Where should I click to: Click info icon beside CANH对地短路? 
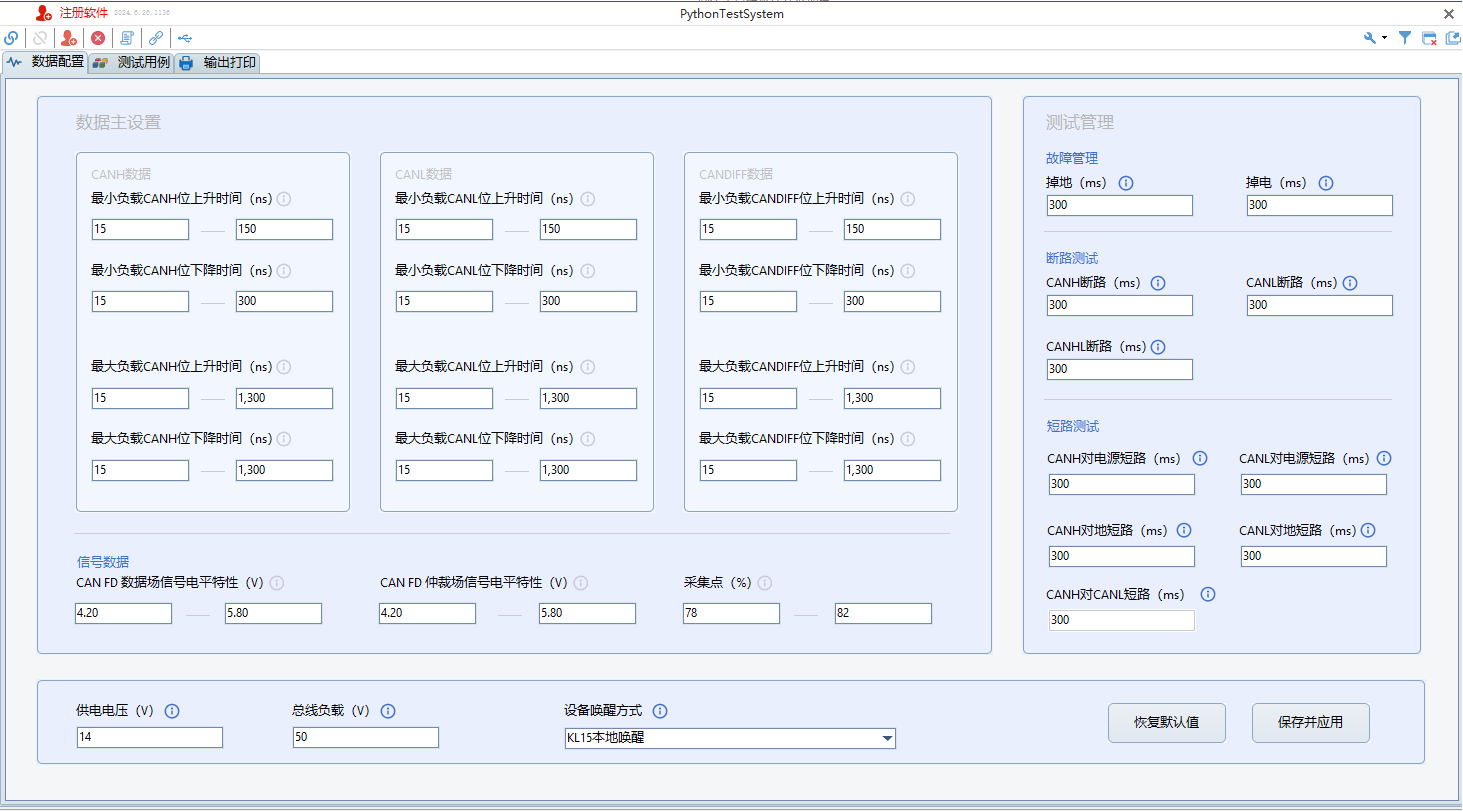pyautogui.click(x=1184, y=530)
